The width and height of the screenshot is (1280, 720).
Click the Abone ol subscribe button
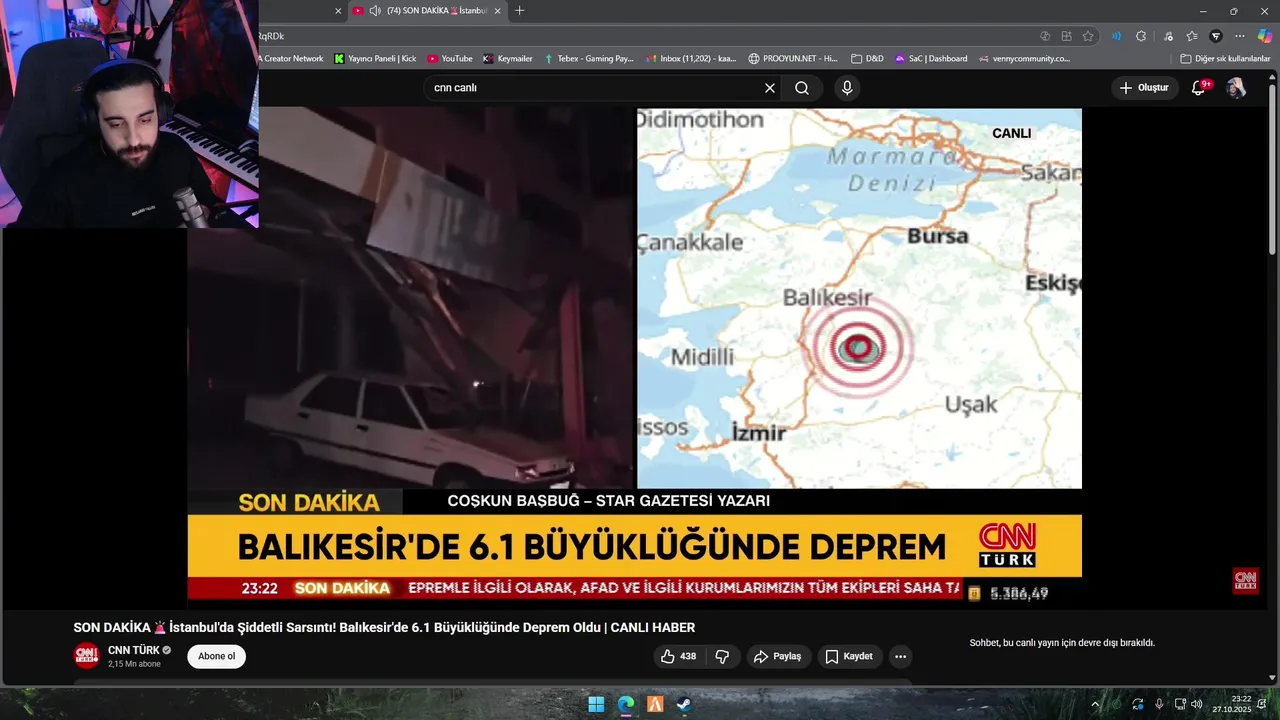pyautogui.click(x=216, y=656)
